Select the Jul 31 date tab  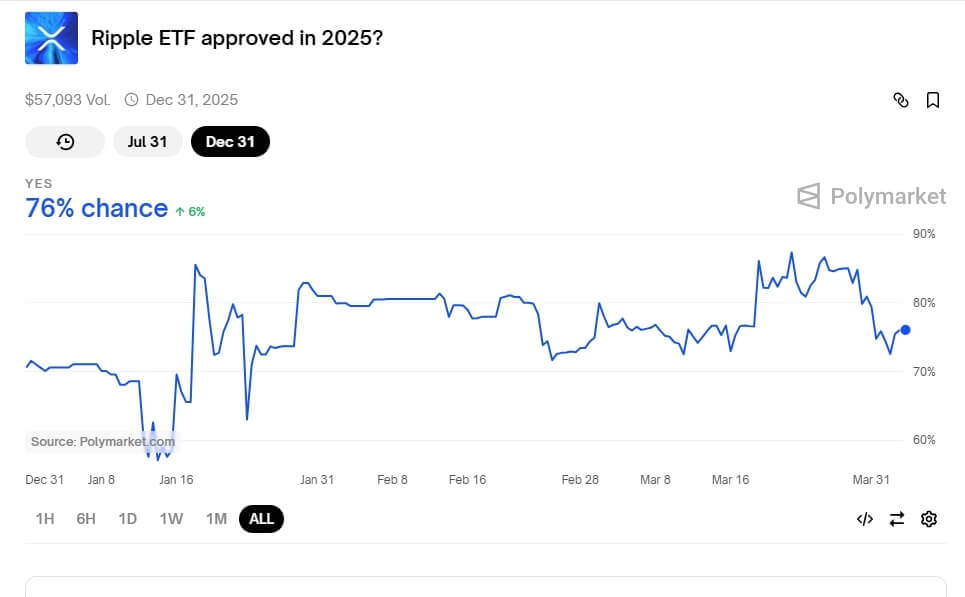[x=147, y=142]
